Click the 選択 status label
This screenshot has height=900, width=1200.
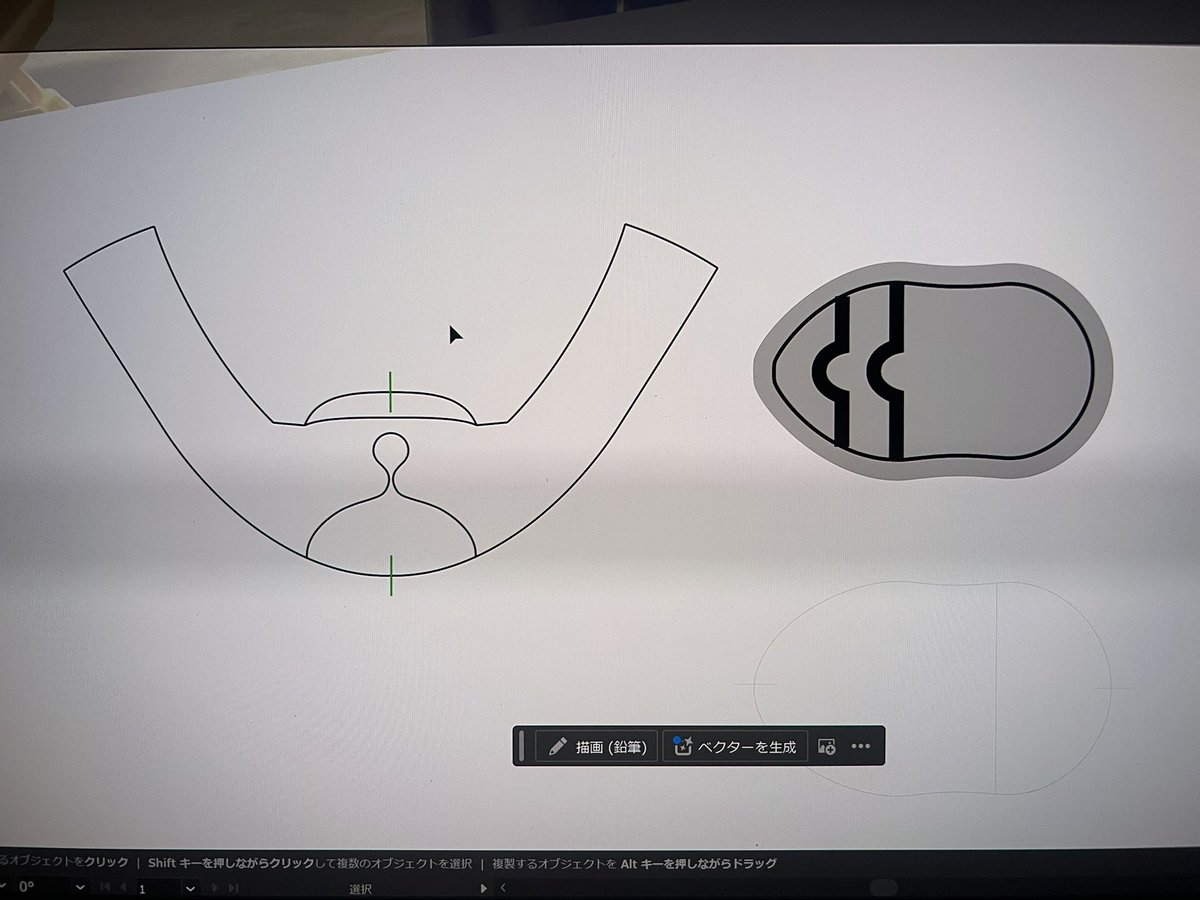tap(360, 889)
